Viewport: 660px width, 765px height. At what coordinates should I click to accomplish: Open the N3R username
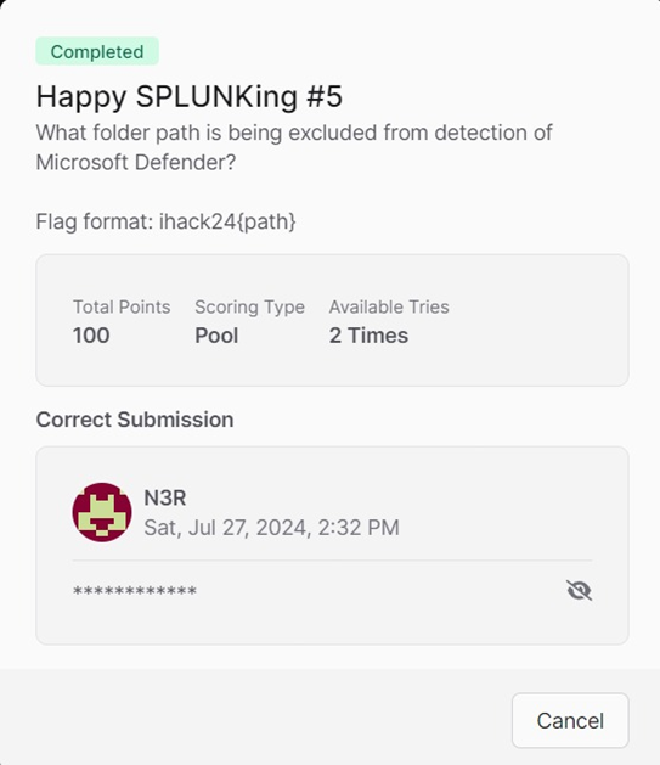pos(165,499)
